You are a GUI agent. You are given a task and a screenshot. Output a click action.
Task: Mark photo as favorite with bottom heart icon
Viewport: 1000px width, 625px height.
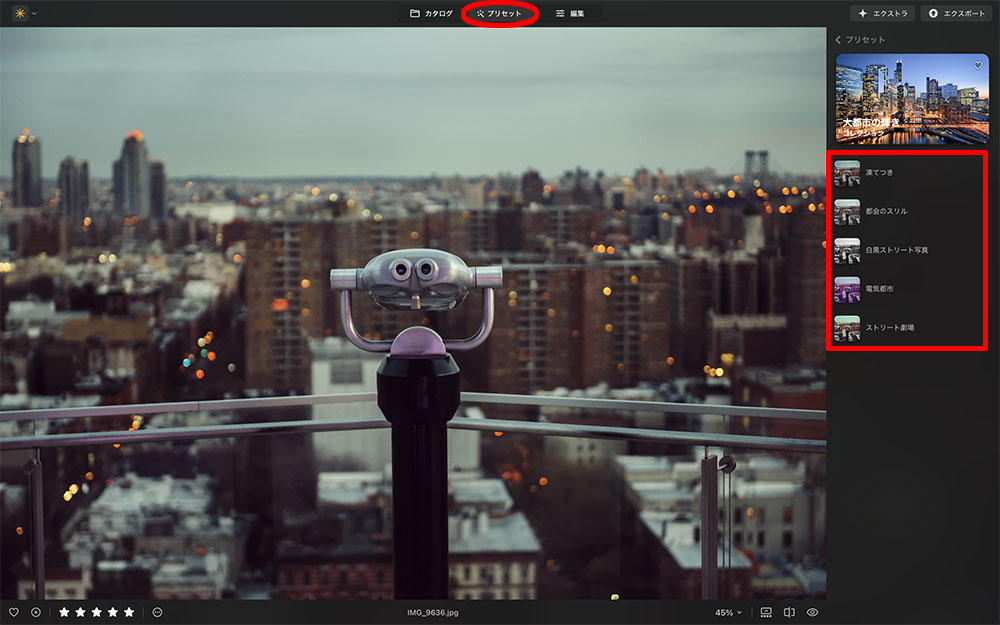14,612
